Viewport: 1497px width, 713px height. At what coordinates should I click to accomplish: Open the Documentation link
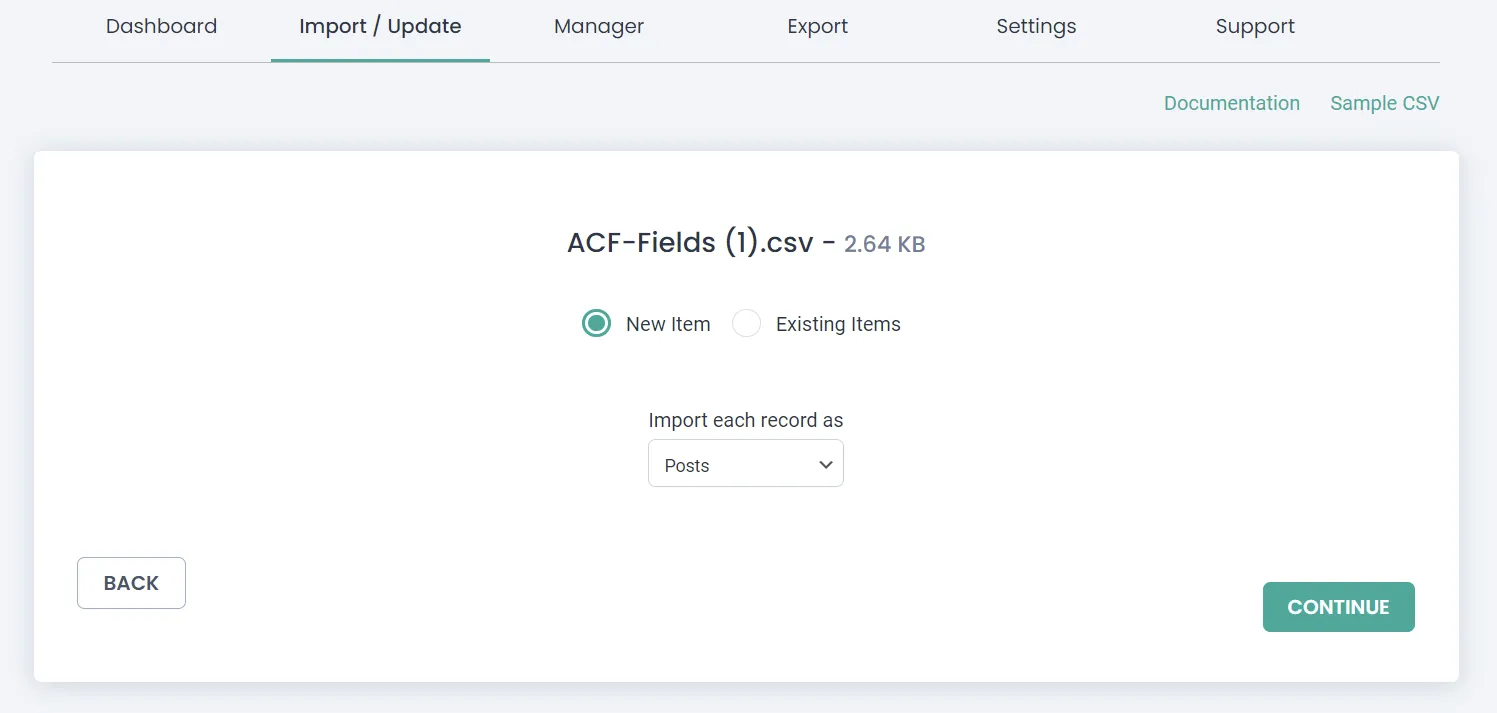(x=1231, y=103)
